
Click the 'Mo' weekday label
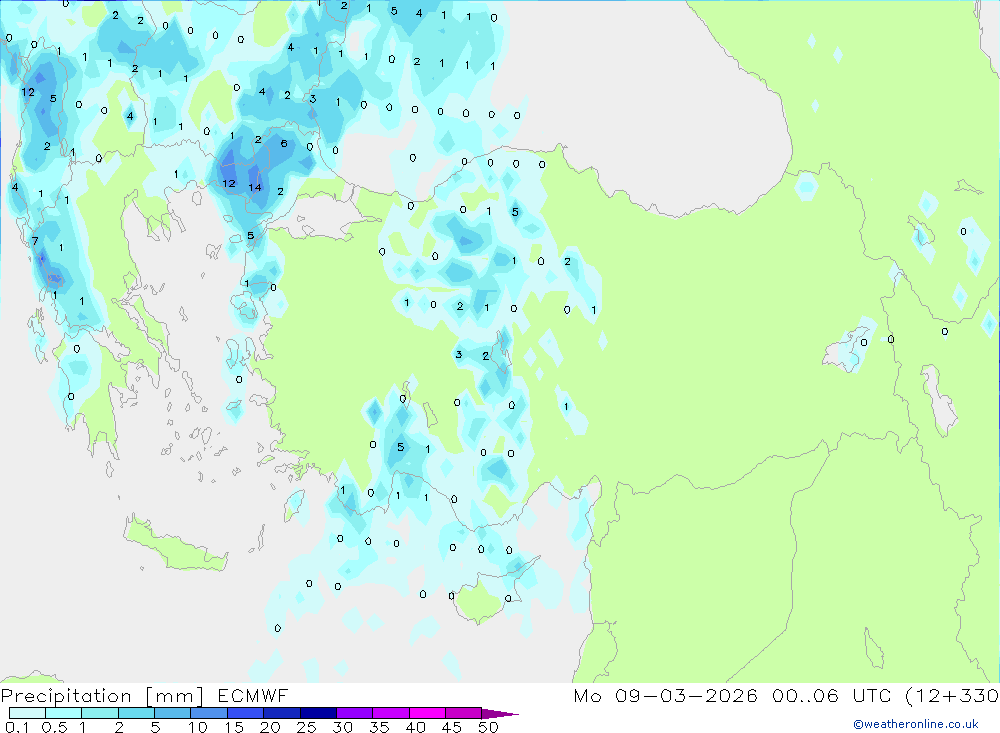587,696
